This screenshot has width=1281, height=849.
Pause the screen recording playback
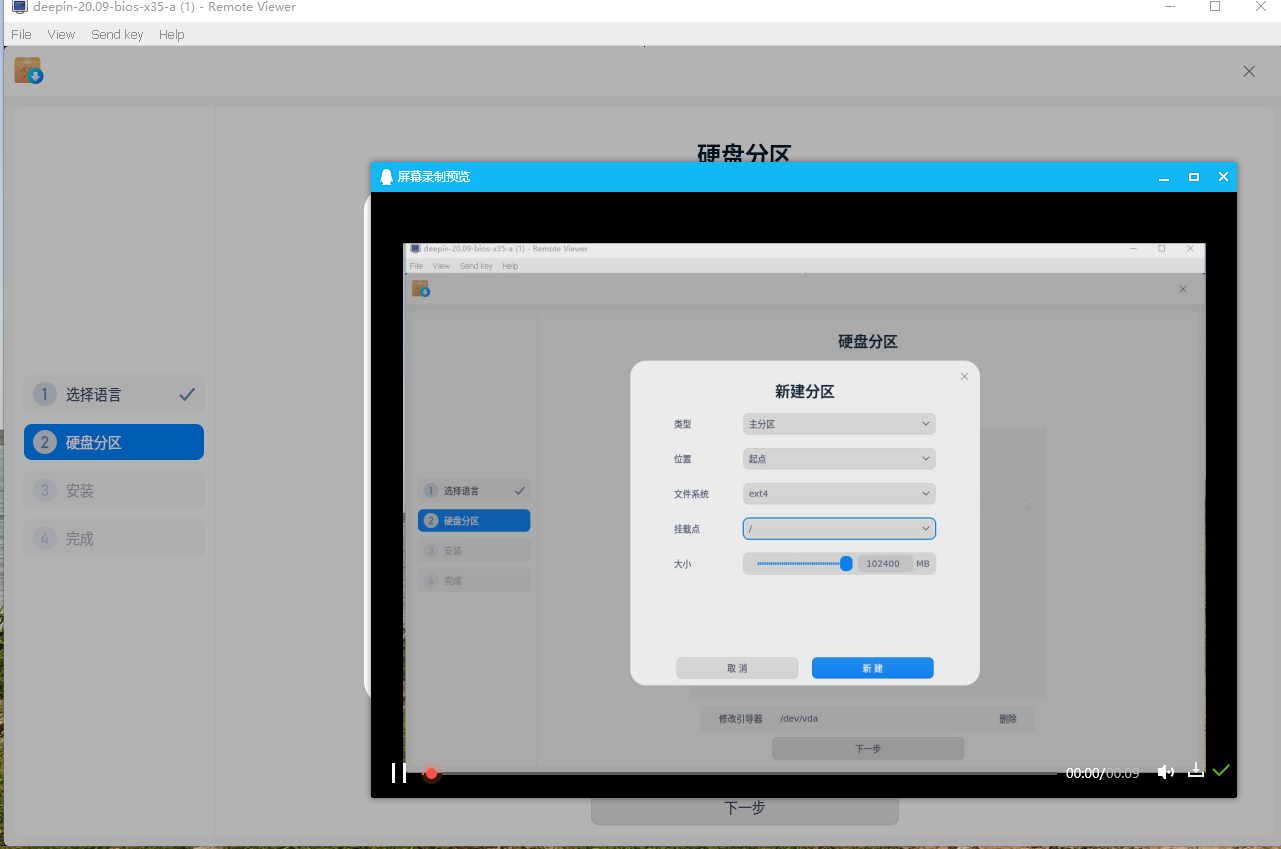pyautogui.click(x=399, y=772)
